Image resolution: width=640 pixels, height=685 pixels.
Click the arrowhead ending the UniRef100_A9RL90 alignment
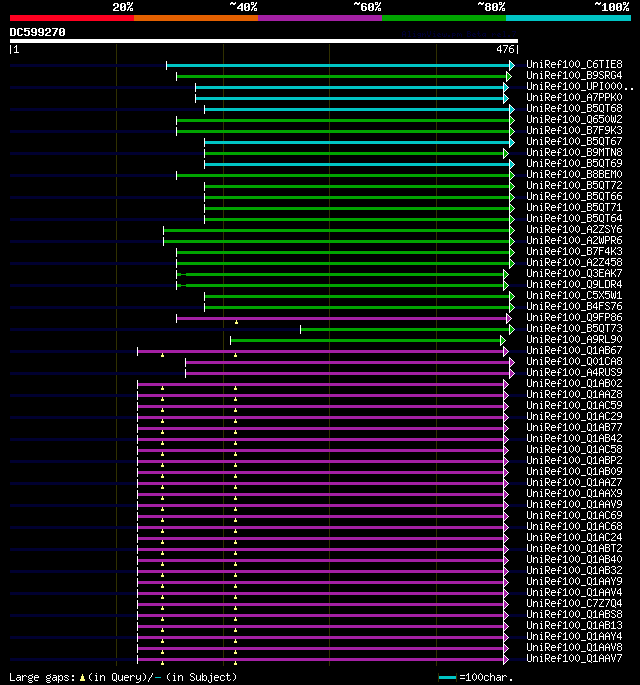pos(503,340)
